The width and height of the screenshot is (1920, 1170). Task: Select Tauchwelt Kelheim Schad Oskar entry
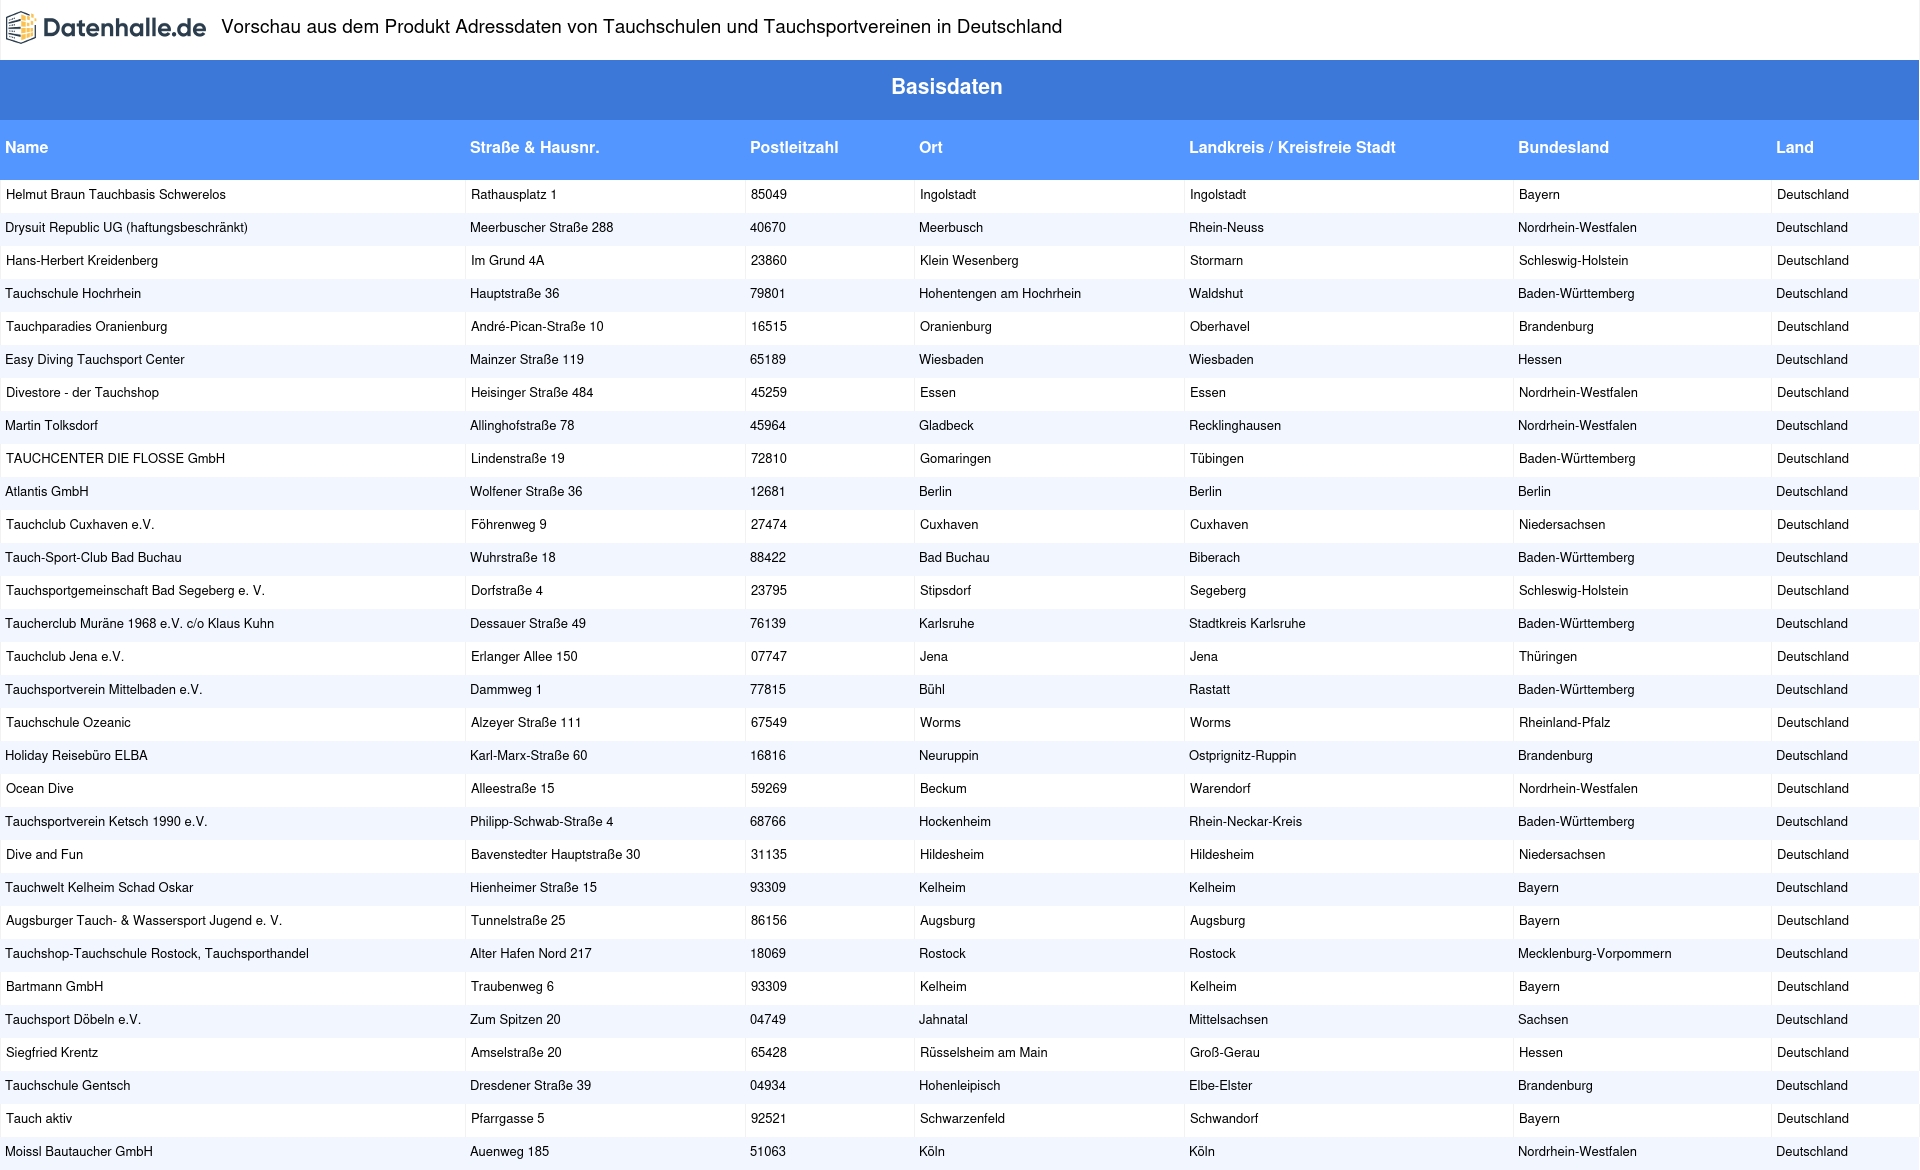(99, 888)
